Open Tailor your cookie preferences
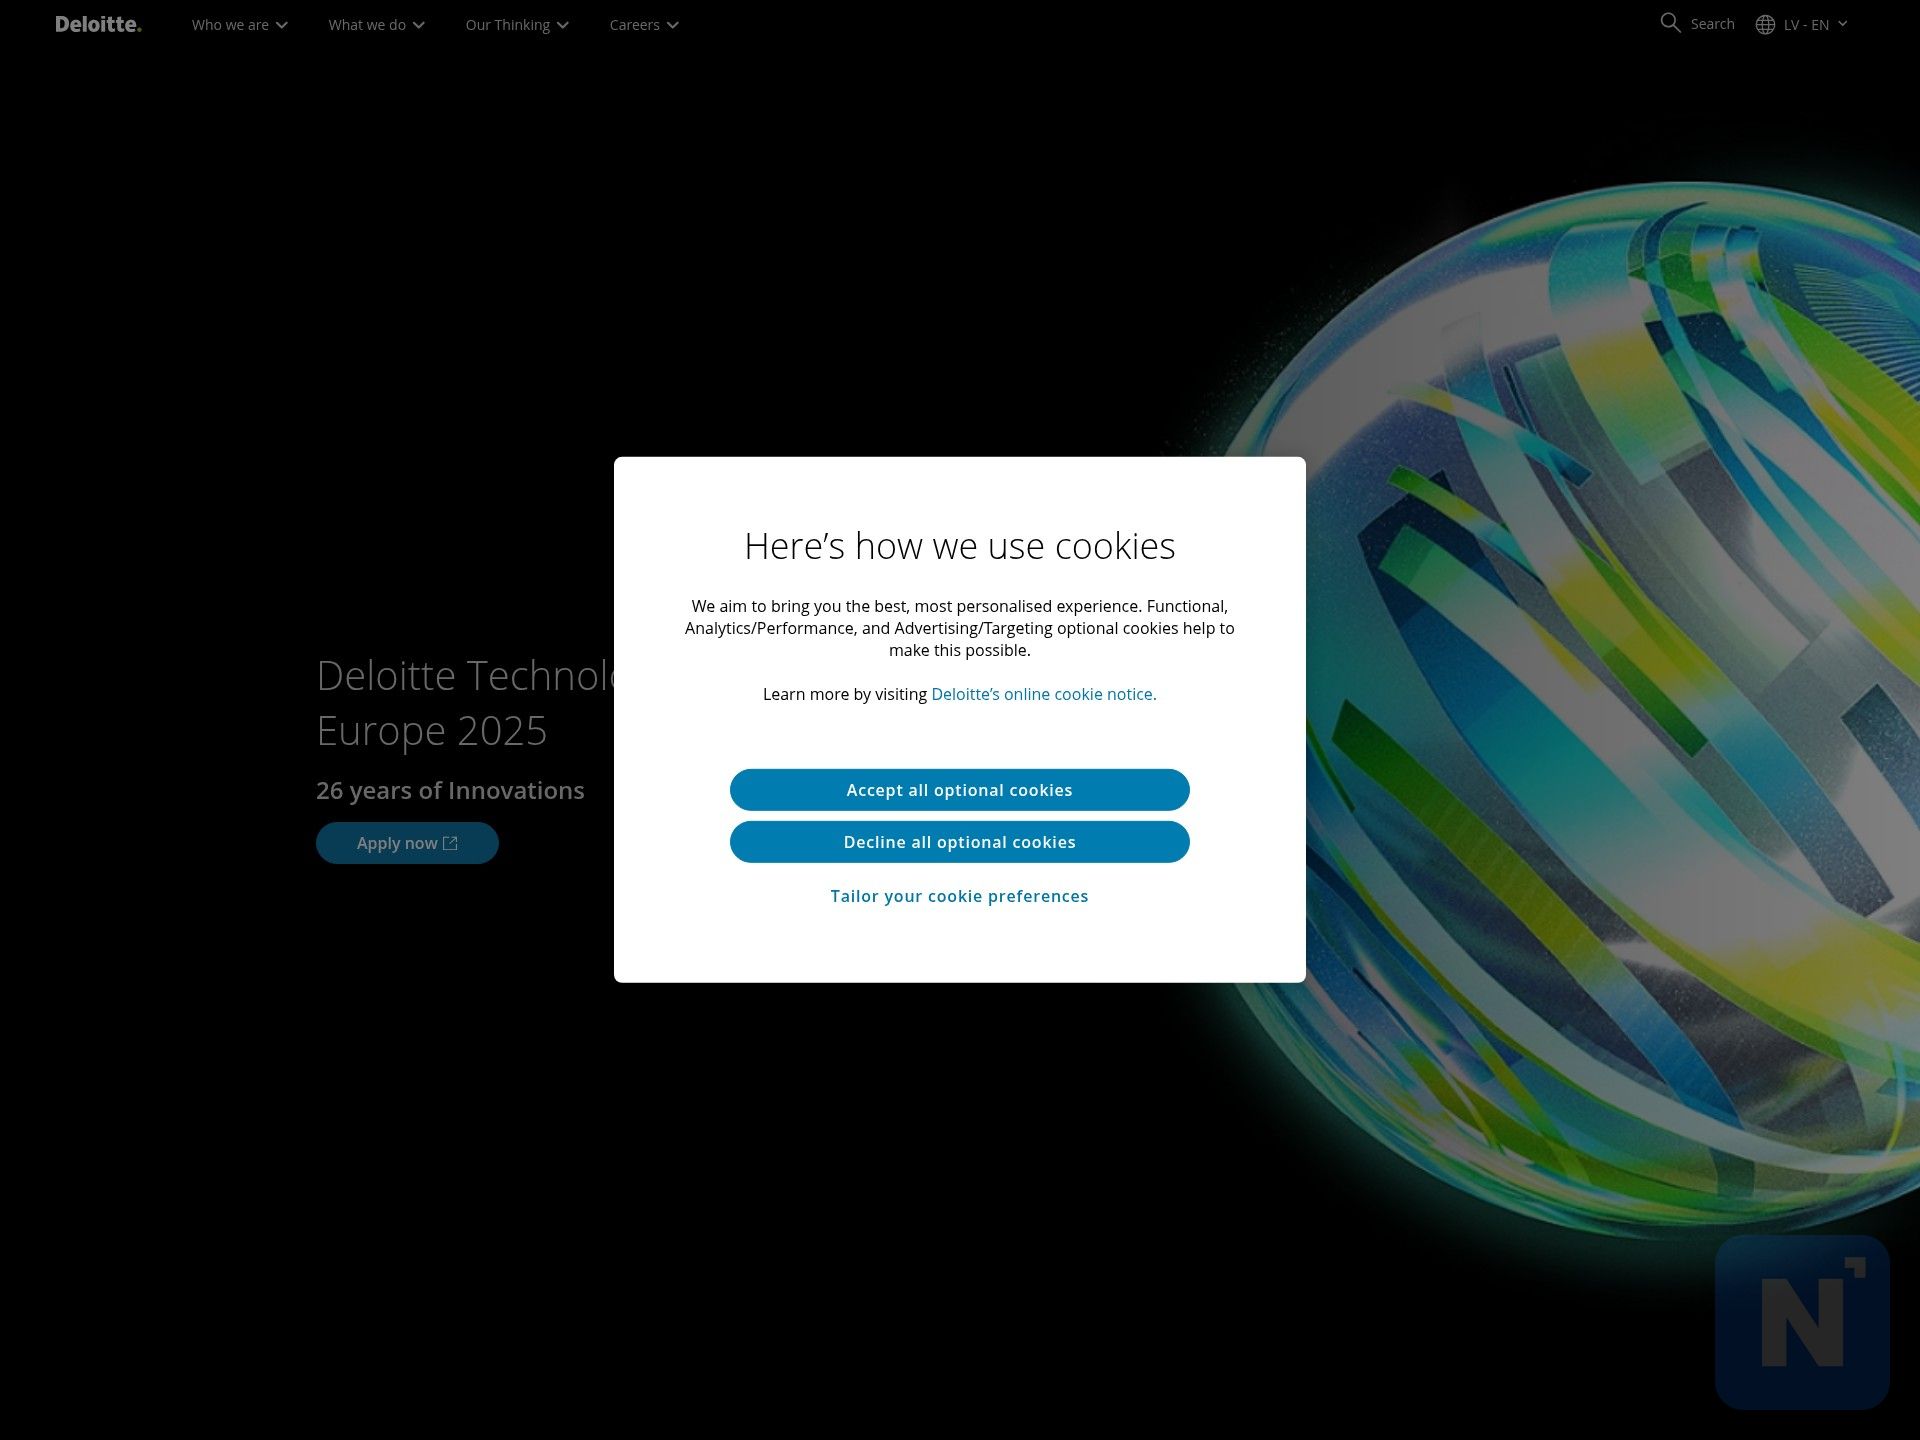The width and height of the screenshot is (1920, 1440). 959,896
